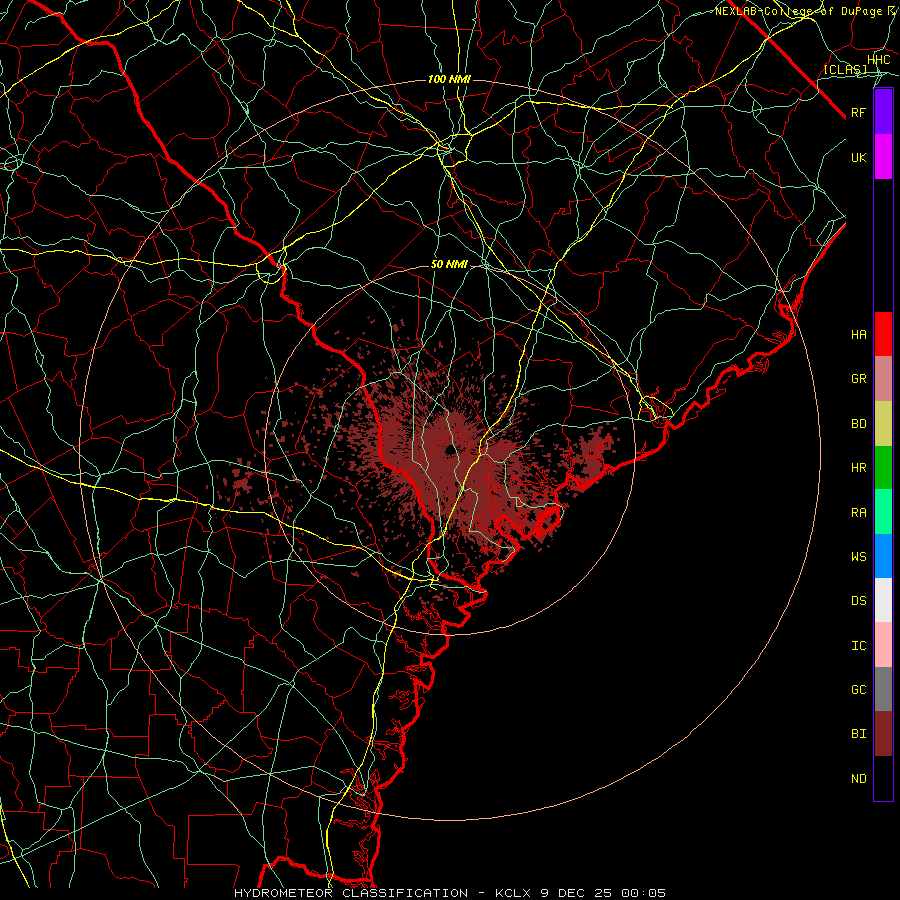Click the UK legend label

click(858, 157)
